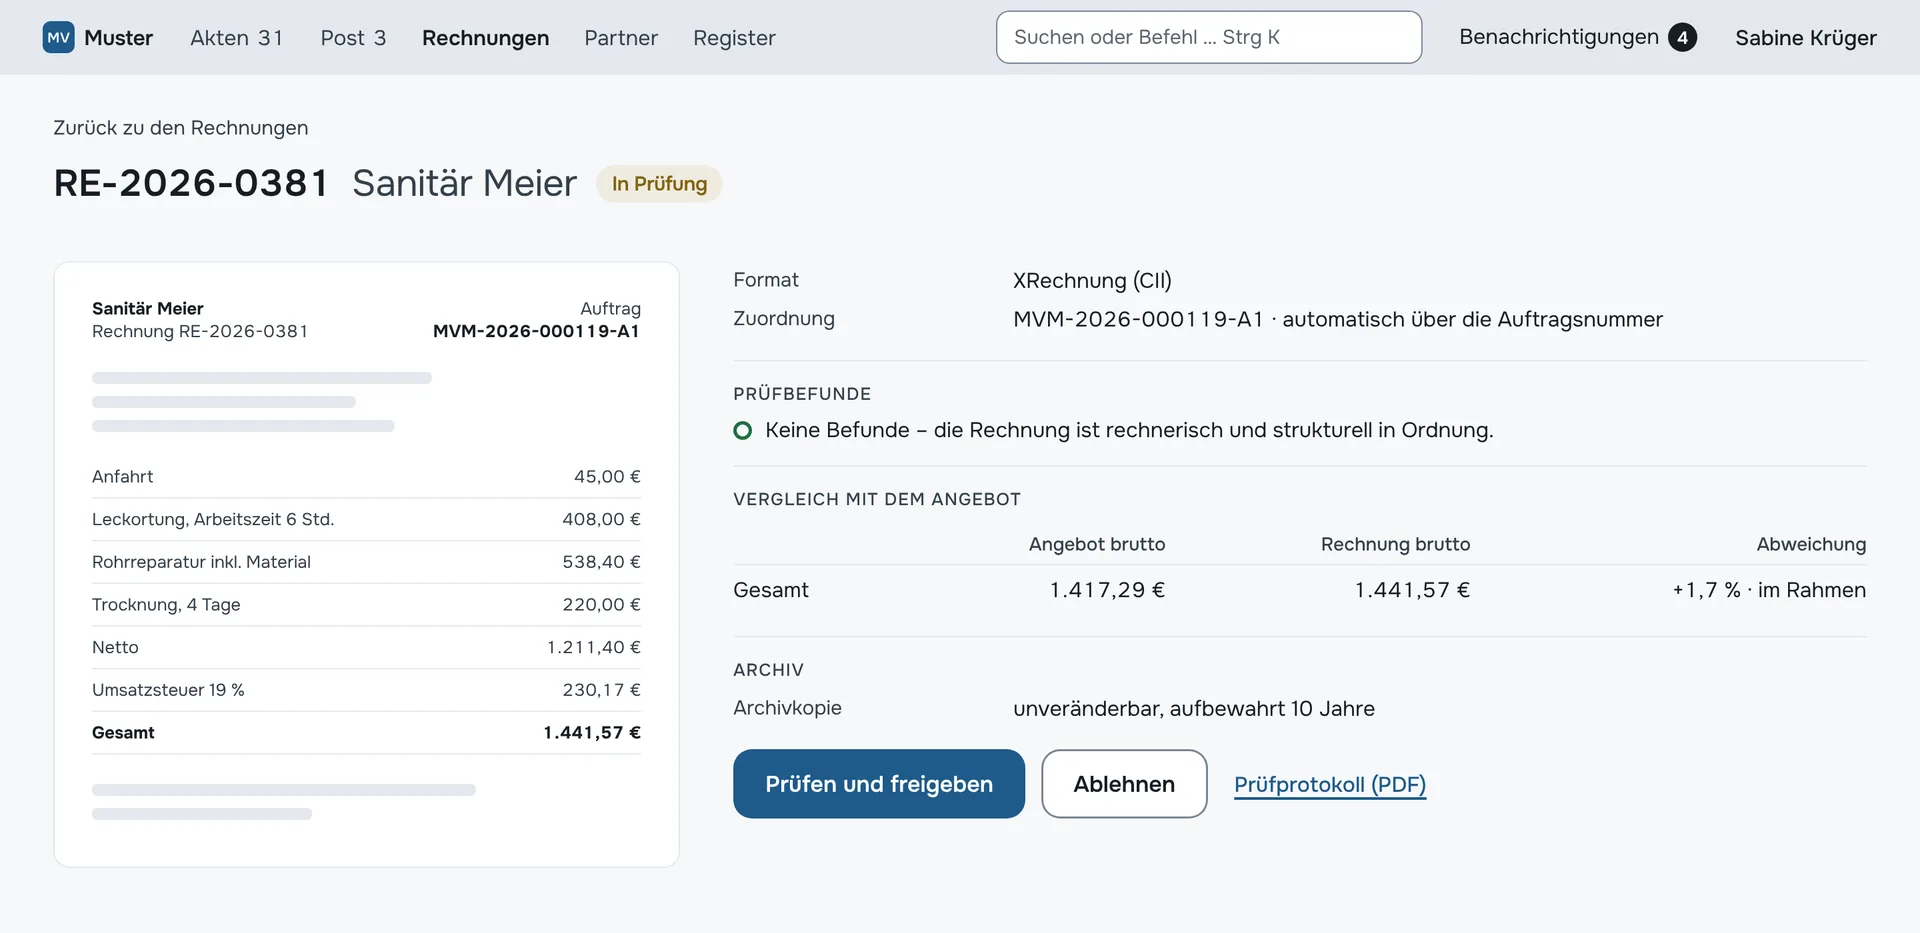The height and width of the screenshot is (933, 1920).
Task: Download the Prüfprotokoll (PDF)
Action: tap(1330, 785)
